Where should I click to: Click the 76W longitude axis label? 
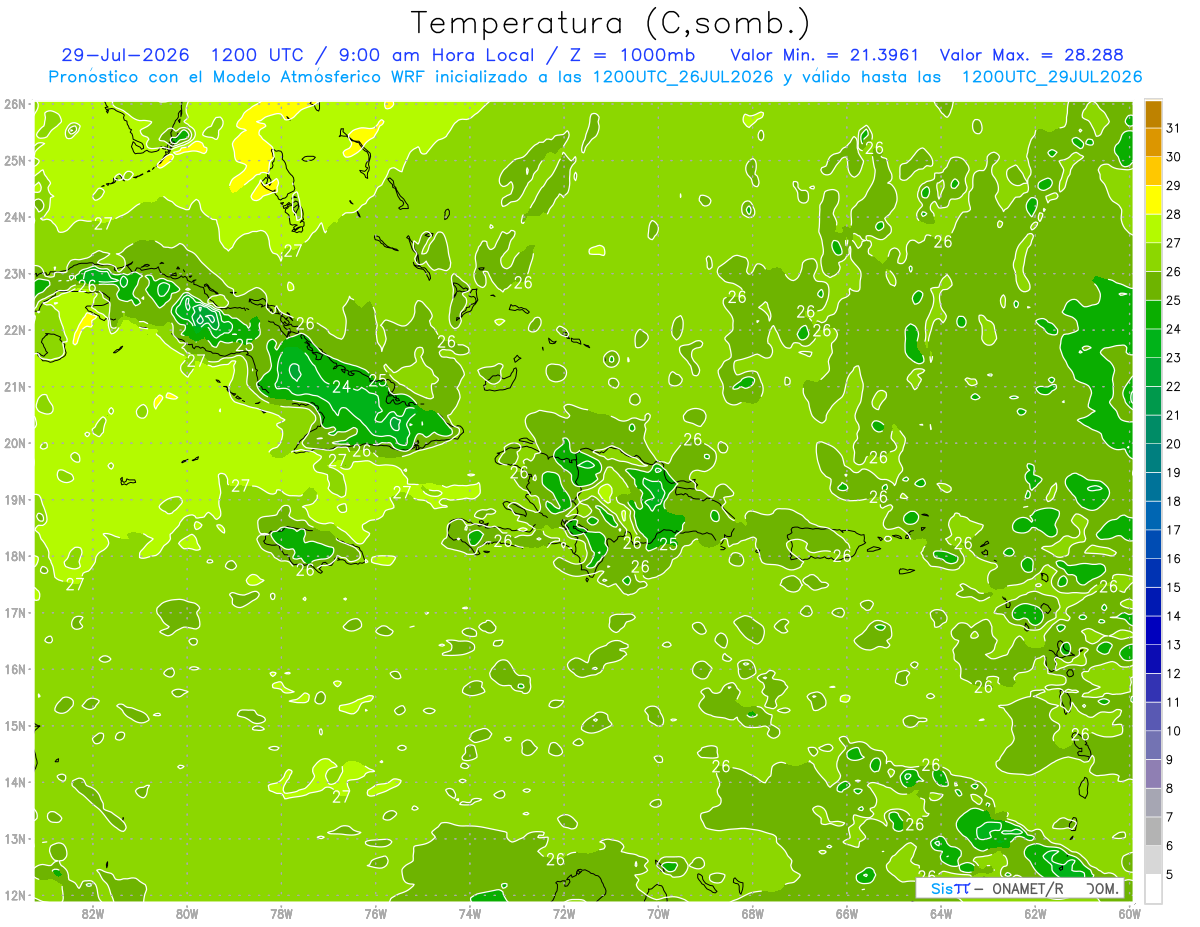(x=375, y=912)
